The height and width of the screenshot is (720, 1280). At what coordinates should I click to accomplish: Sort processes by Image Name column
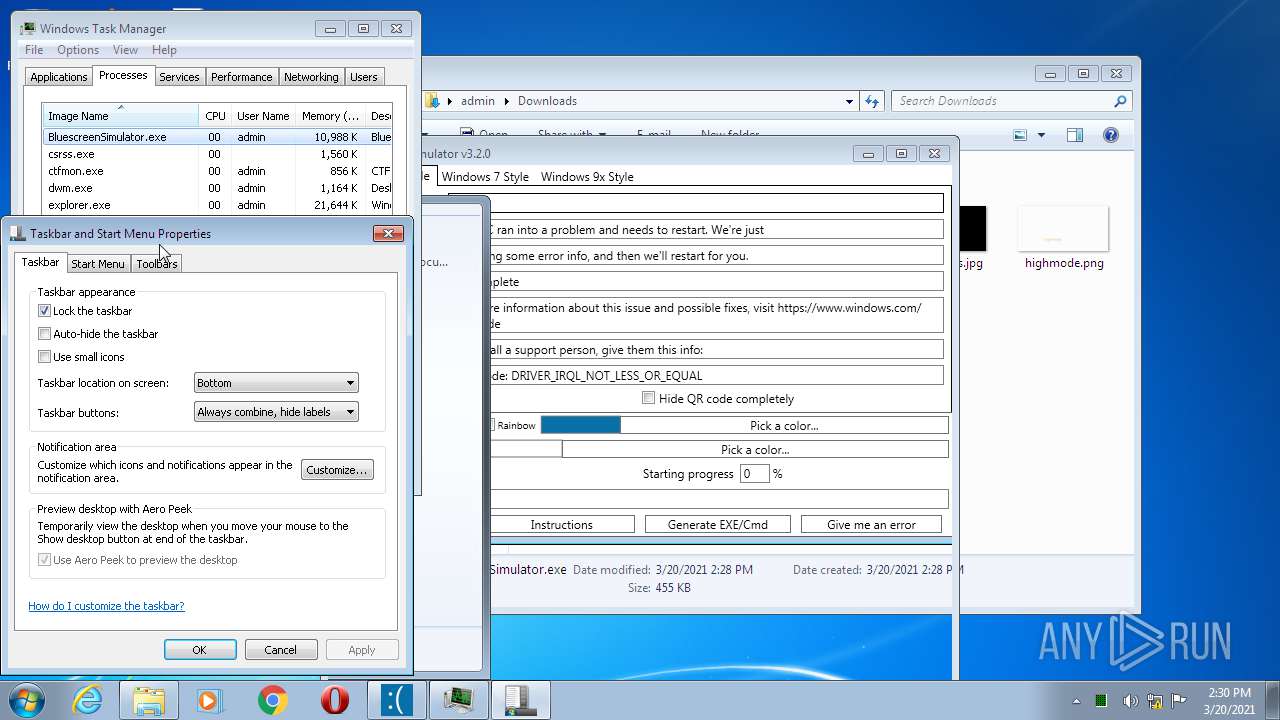point(120,116)
